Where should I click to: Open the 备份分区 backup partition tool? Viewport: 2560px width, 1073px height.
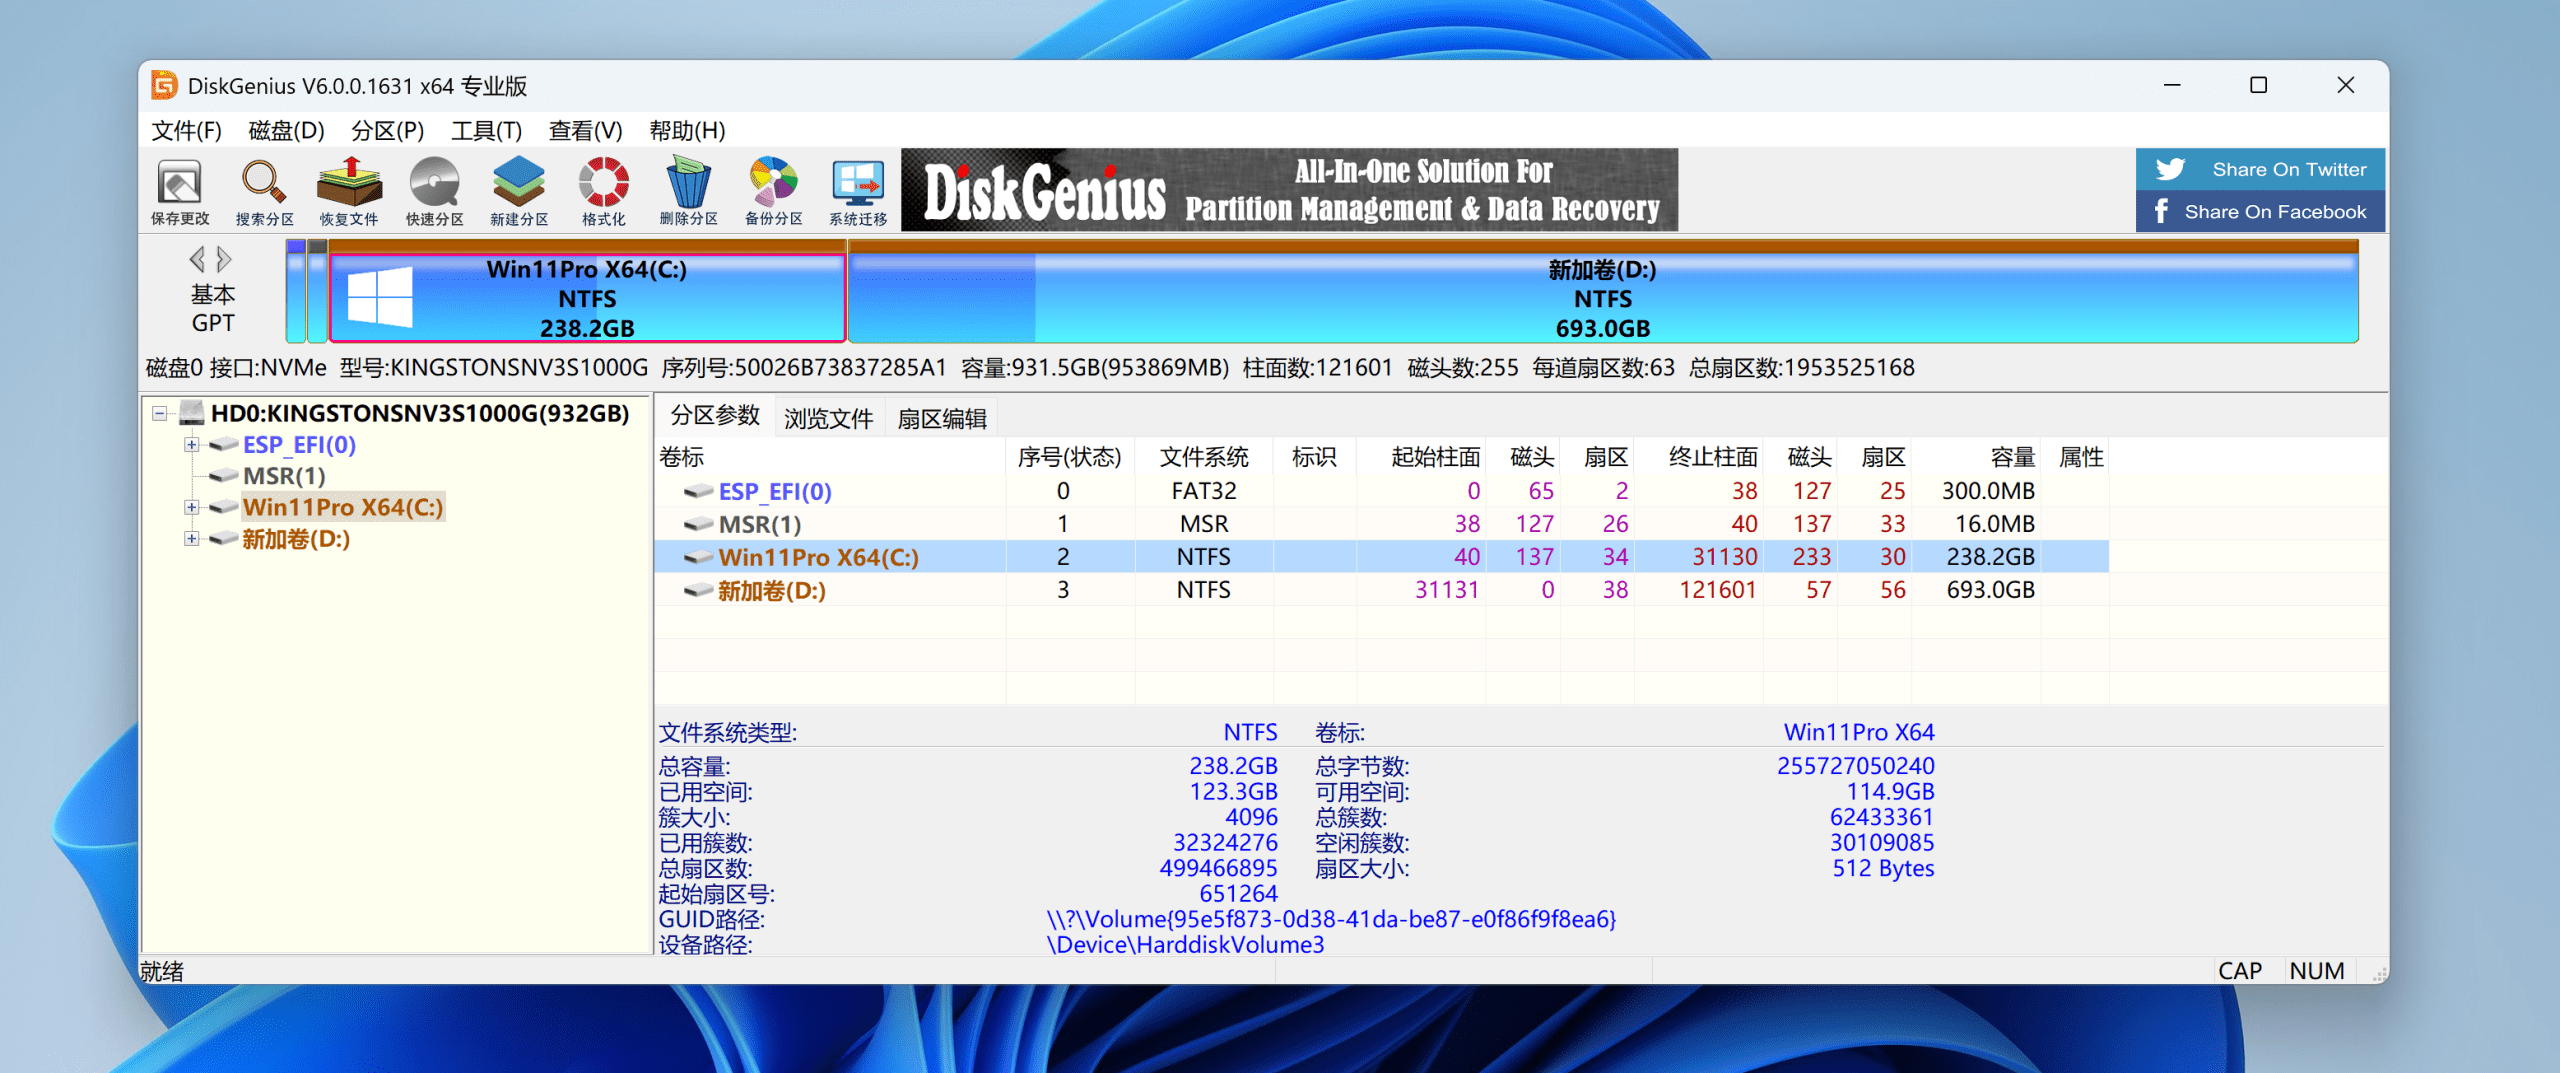tap(773, 191)
